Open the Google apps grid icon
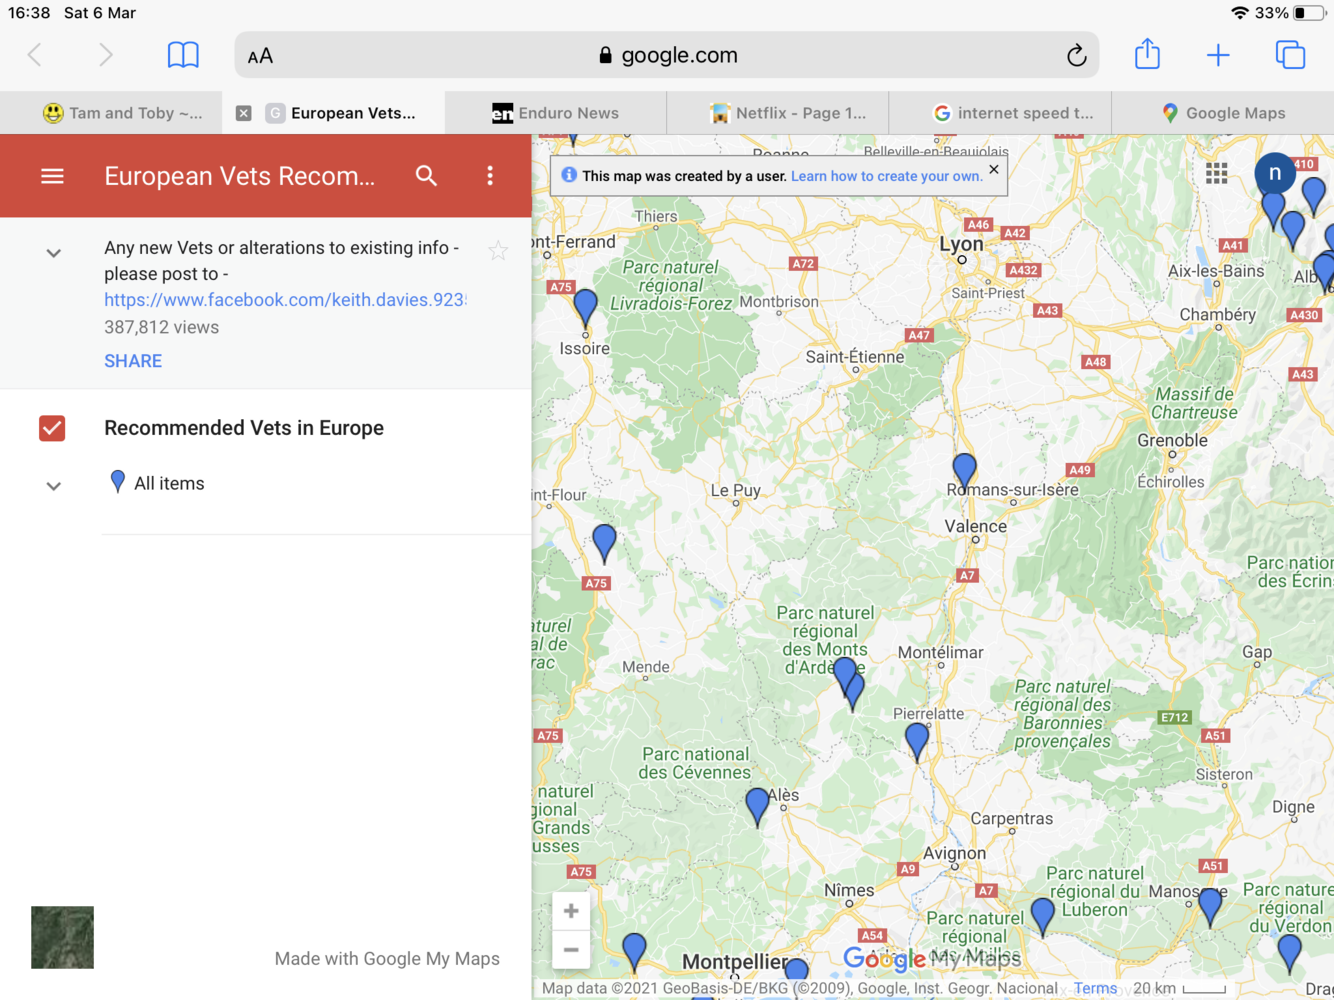 coord(1216,174)
